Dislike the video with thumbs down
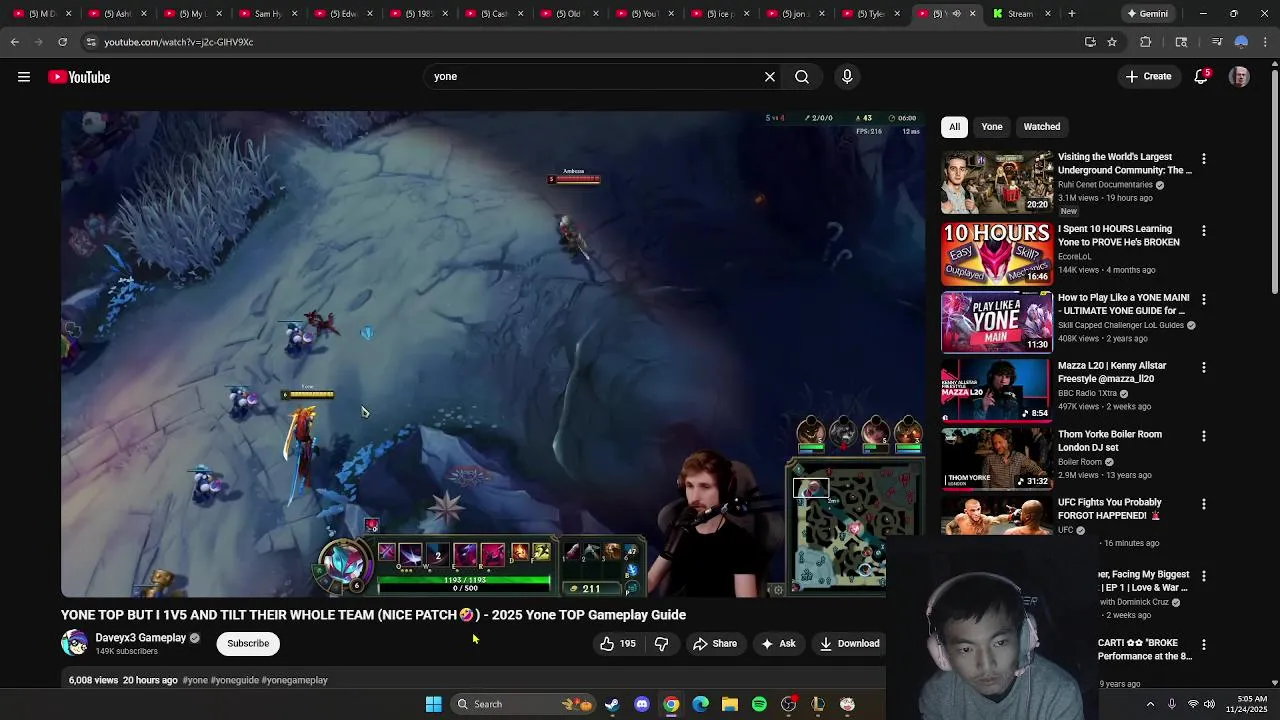 coord(661,644)
